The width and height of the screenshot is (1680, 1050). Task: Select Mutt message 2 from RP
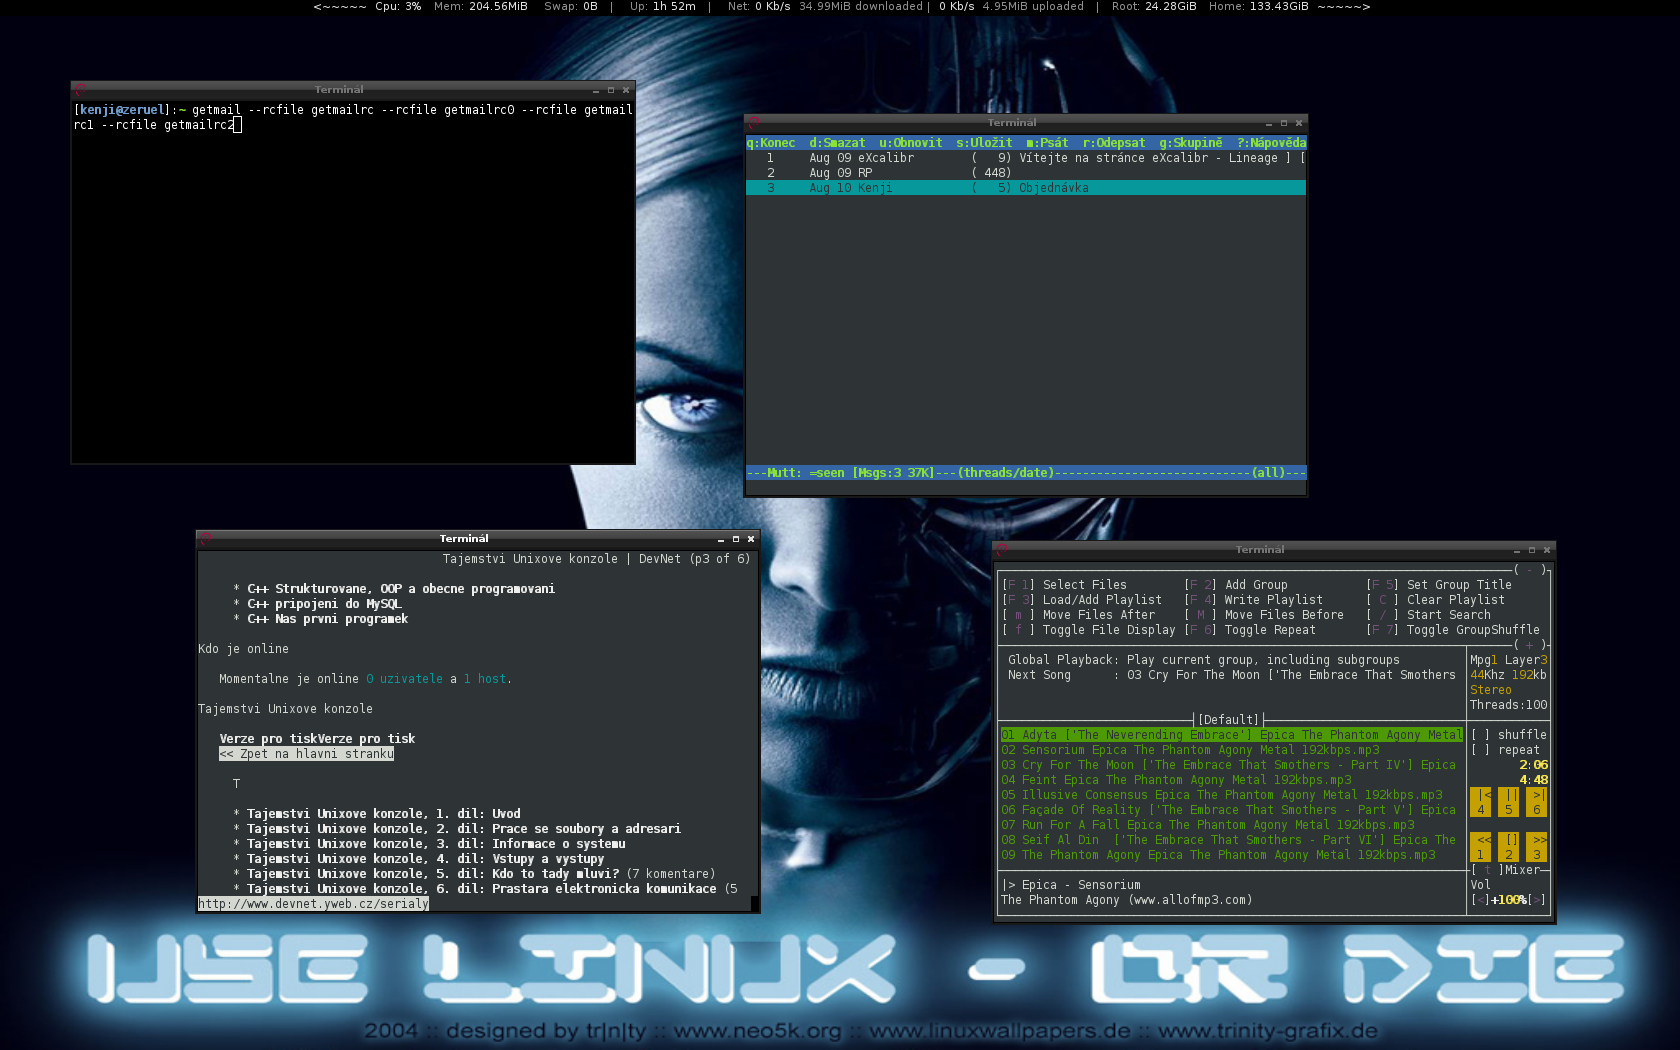point(1026,173)
